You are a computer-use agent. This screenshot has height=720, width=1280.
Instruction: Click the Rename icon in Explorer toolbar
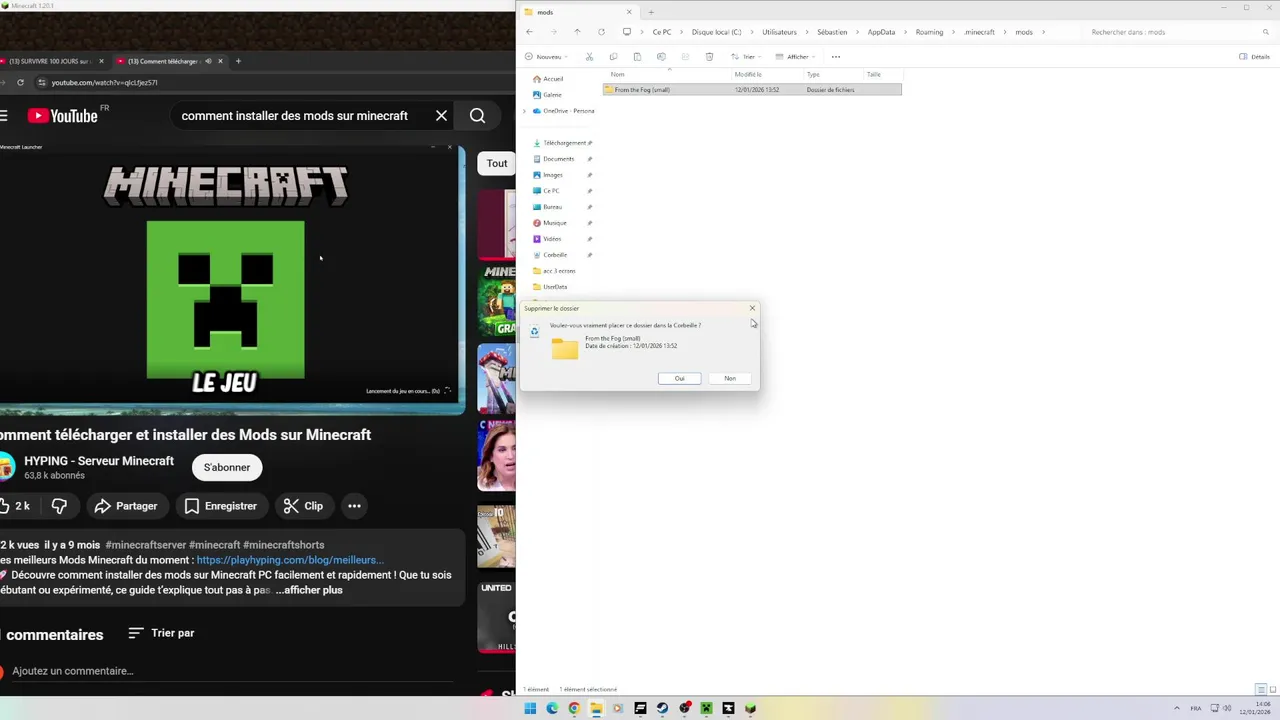coord(661,57)
